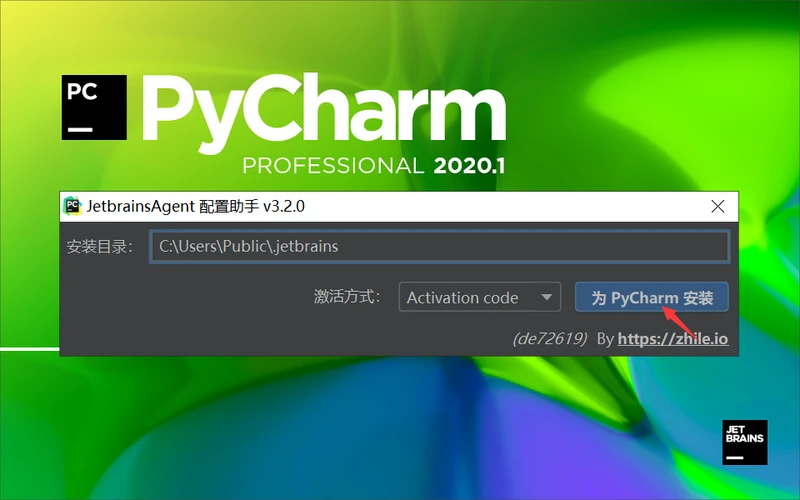Focus the install directory path field
This screenshot has height=500, width=800.
pyautogui.click(x=438, y=246)
